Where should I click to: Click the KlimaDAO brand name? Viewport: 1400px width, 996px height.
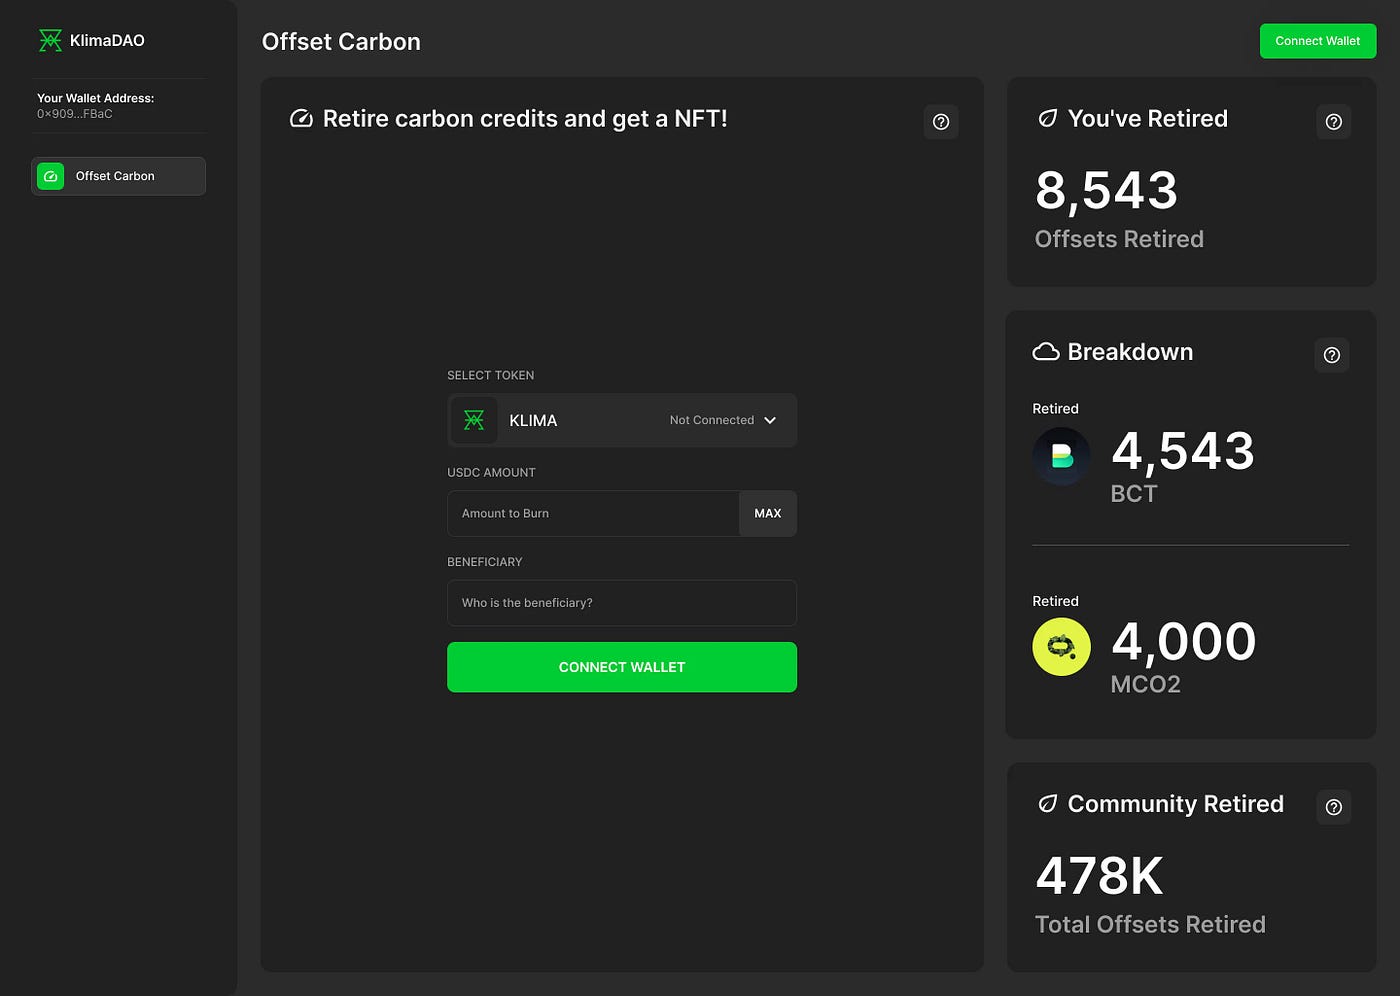click(107, 40)
